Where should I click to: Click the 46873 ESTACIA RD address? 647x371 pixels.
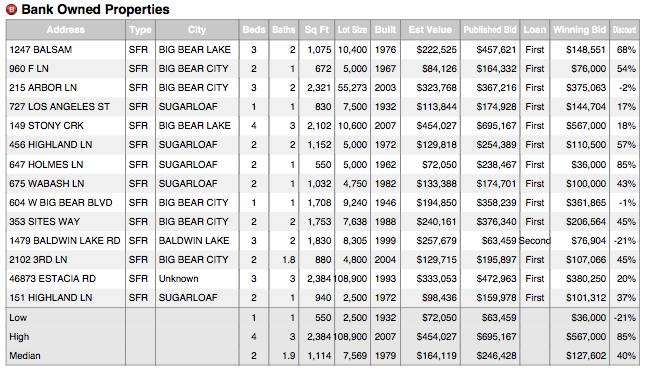52,279
